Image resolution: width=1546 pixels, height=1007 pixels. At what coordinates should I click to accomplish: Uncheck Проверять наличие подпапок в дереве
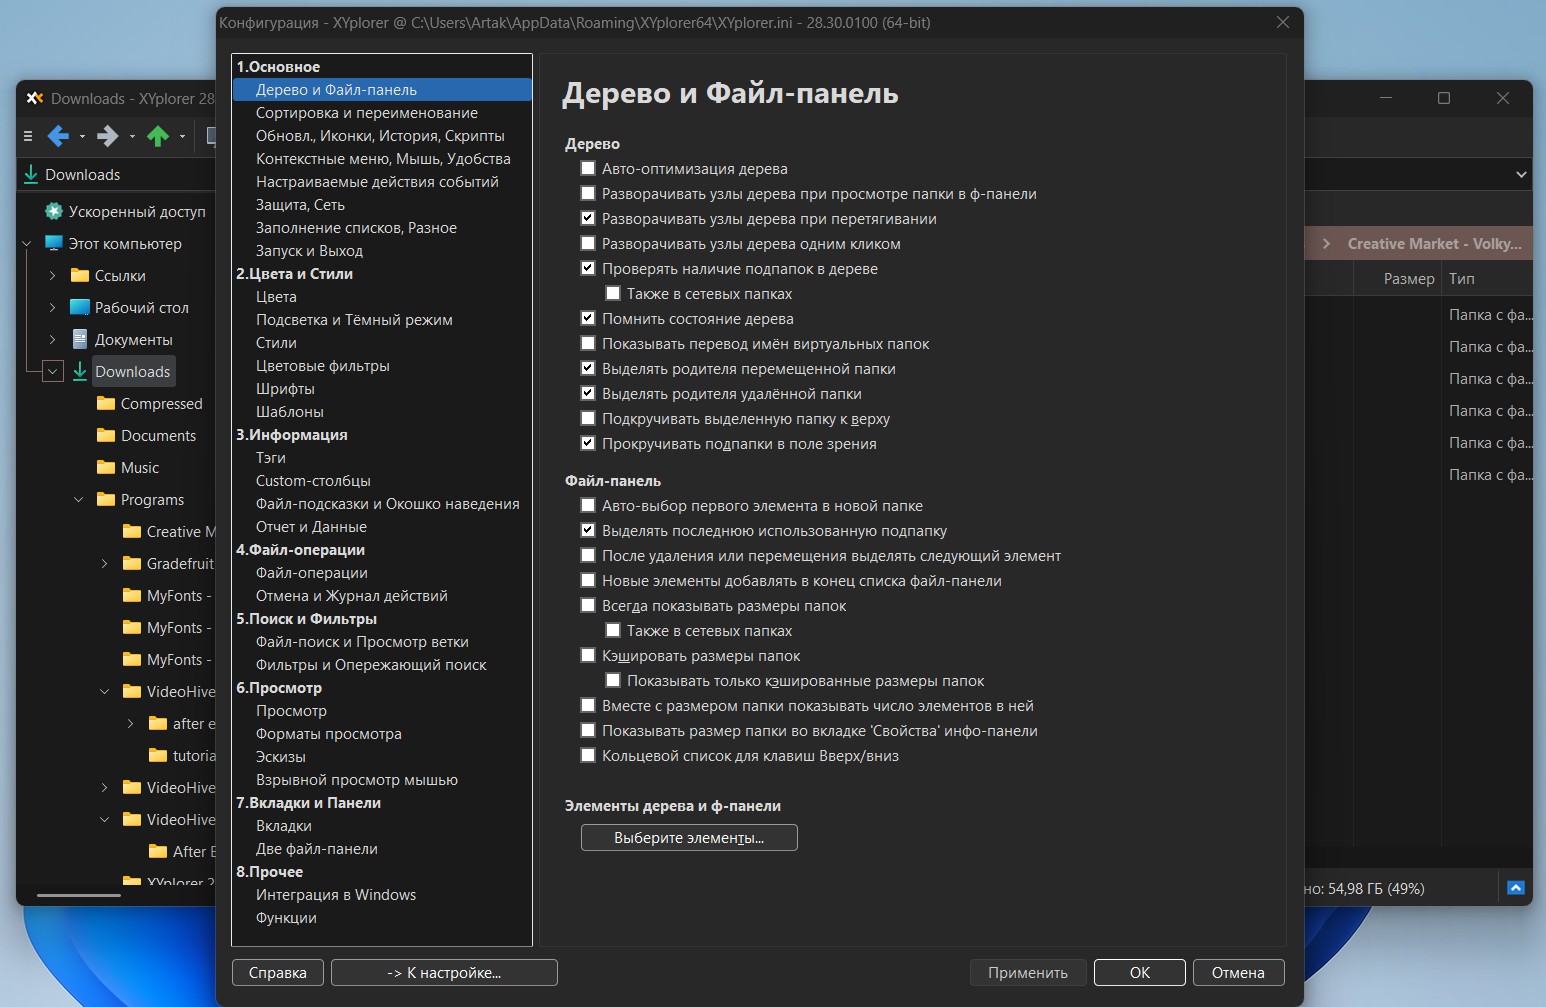point(588,268)
